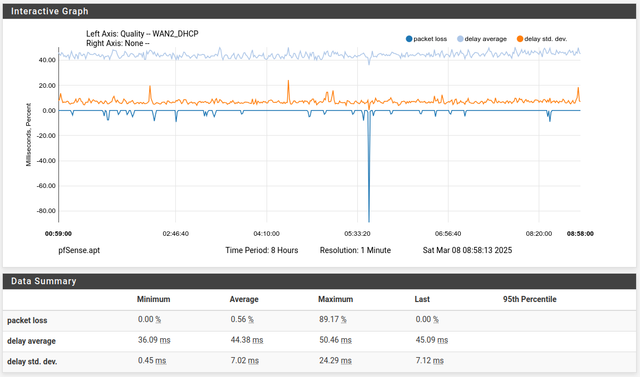Screen dimensions: 640x377
Task: Click the 20.00 y-axis tick label
Action: pyautogui.click(x=47, y=86)
